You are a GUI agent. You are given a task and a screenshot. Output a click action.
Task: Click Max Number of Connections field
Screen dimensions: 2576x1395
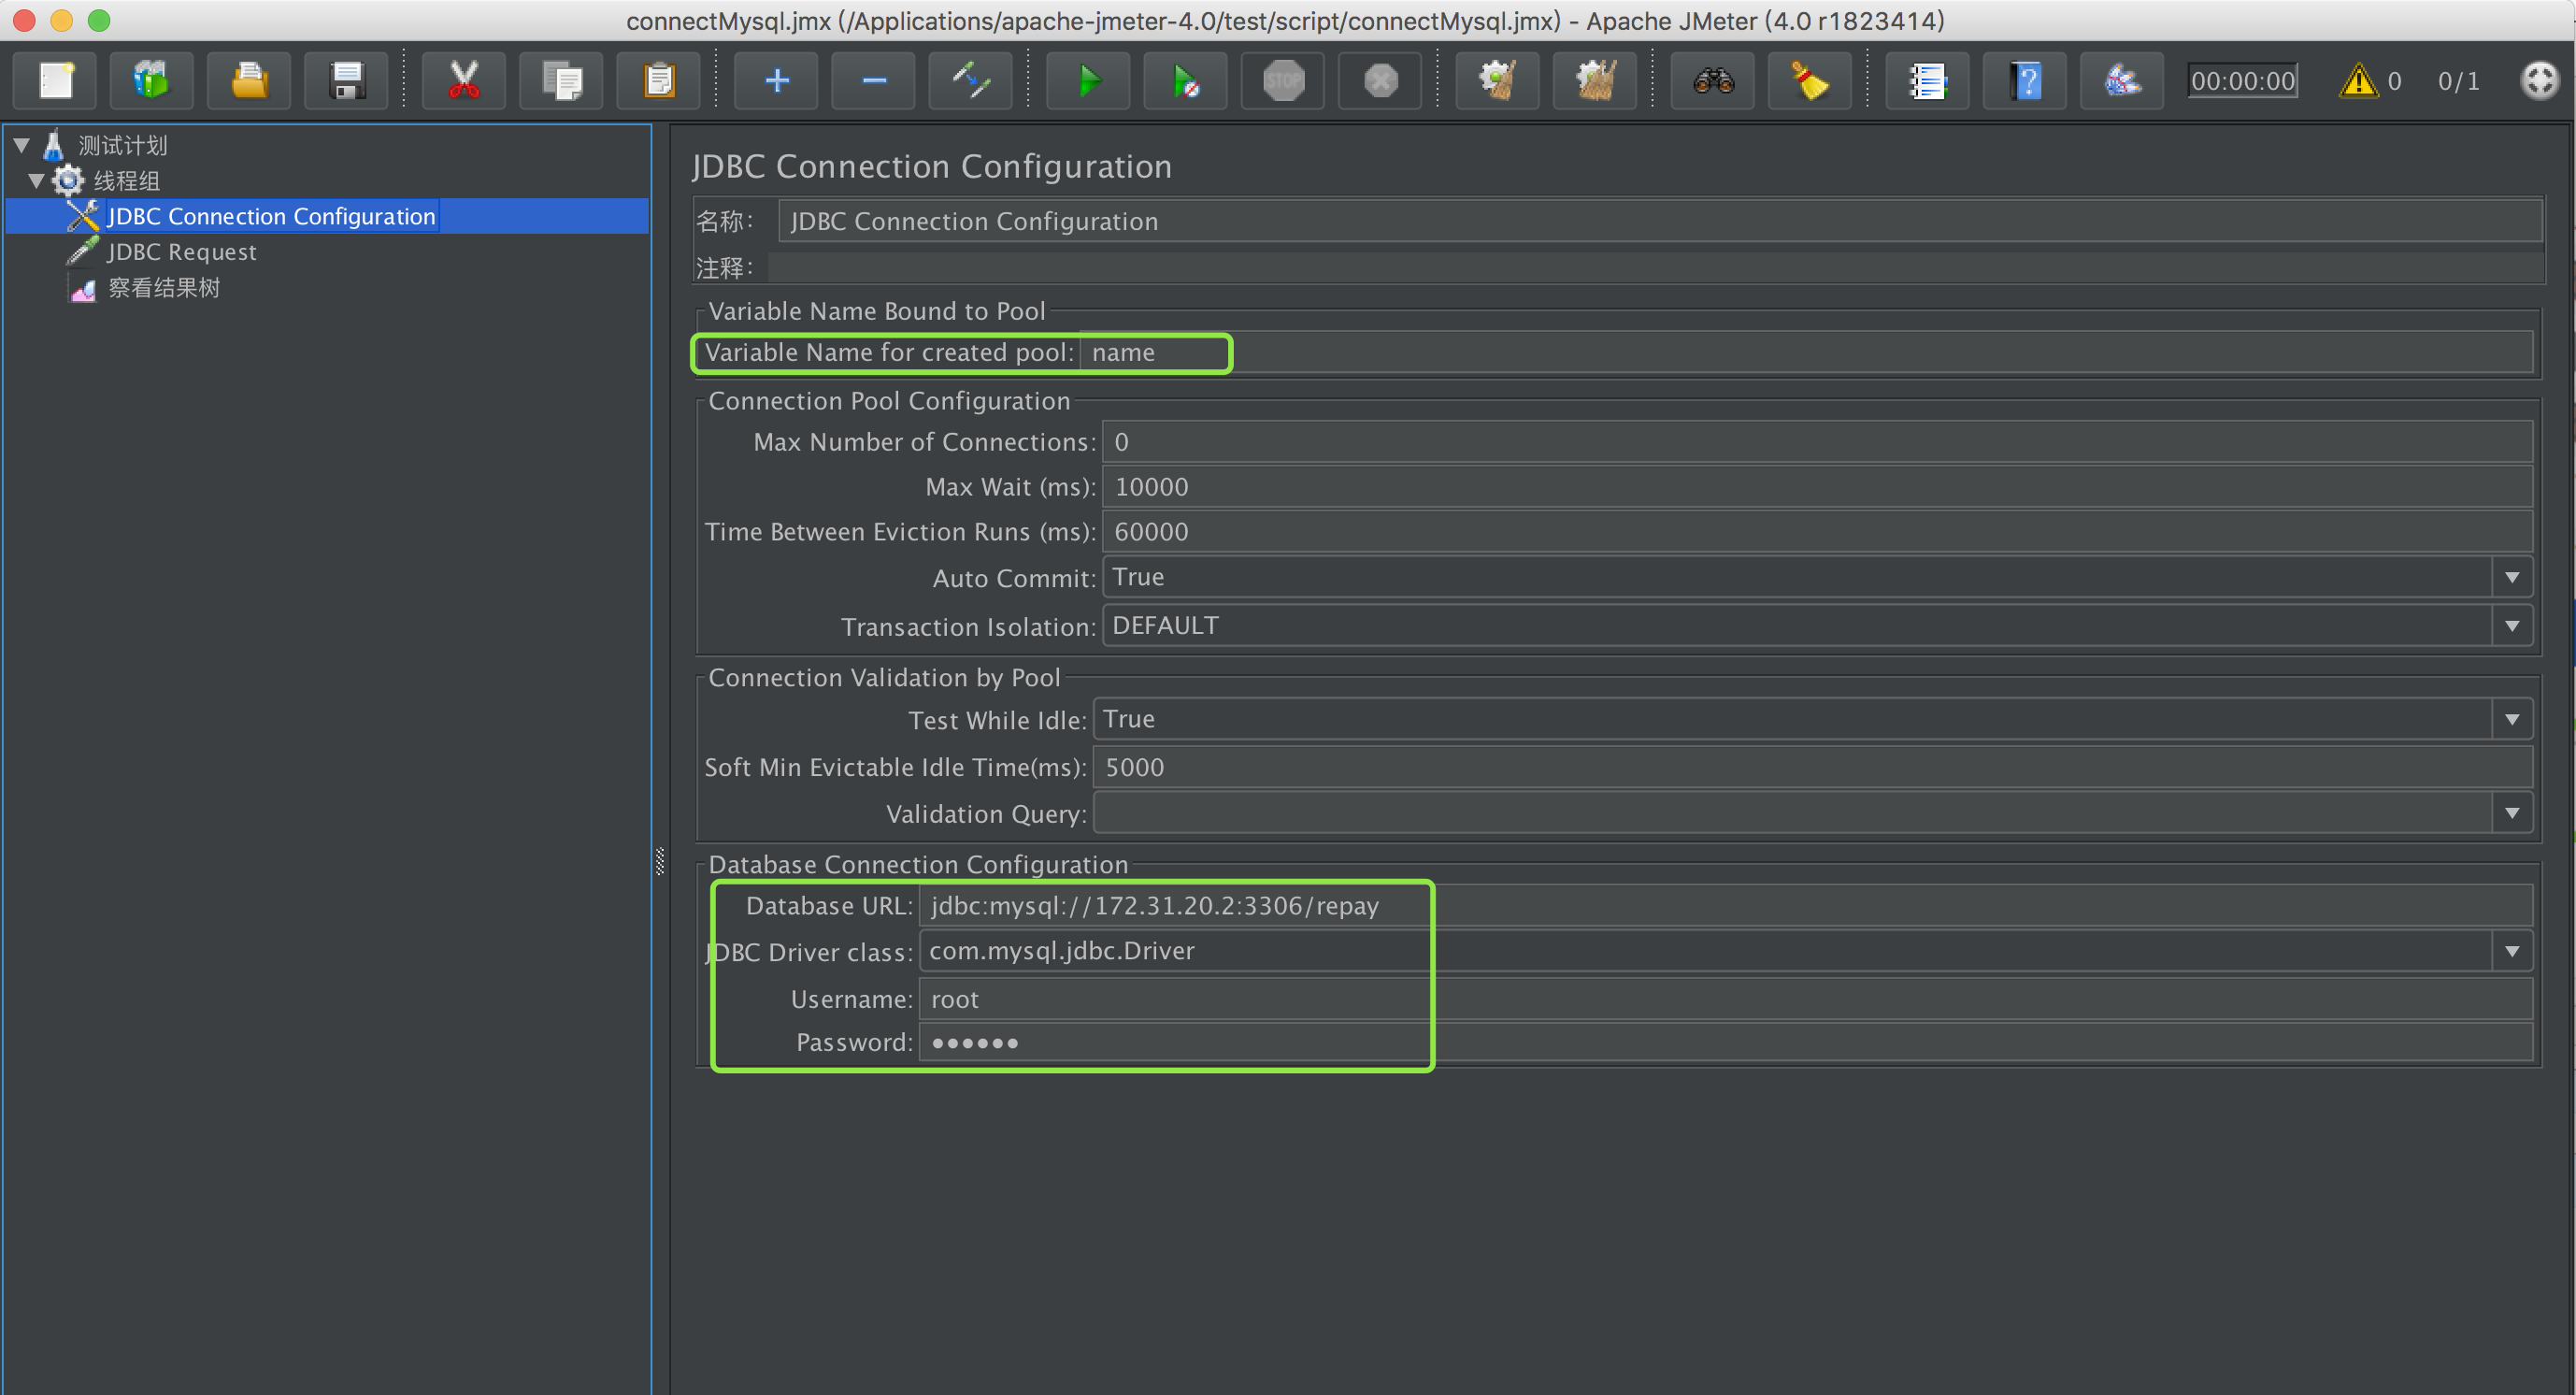pos(1817,442)
